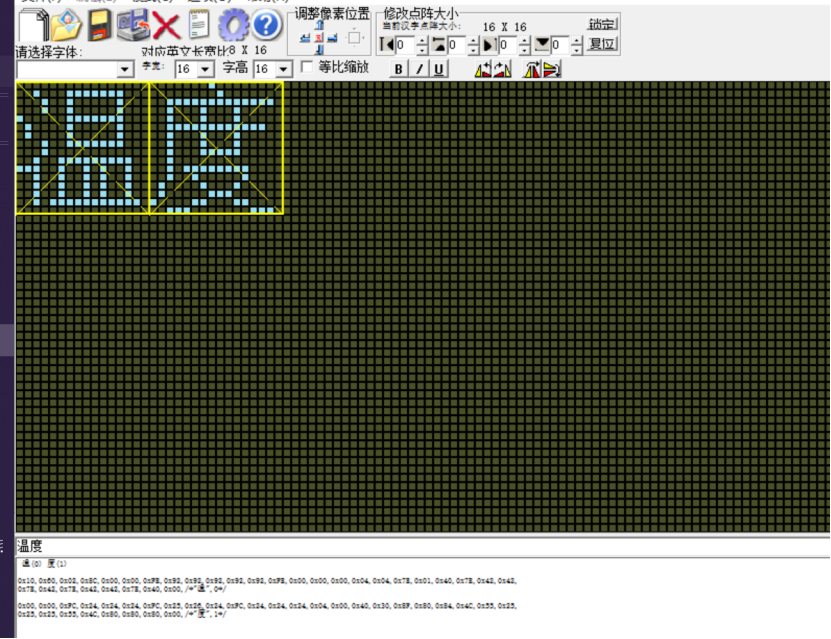Click the 调整像素位置 group label
Viewport: 831px width, 639px height.
[x=332, y=14]
